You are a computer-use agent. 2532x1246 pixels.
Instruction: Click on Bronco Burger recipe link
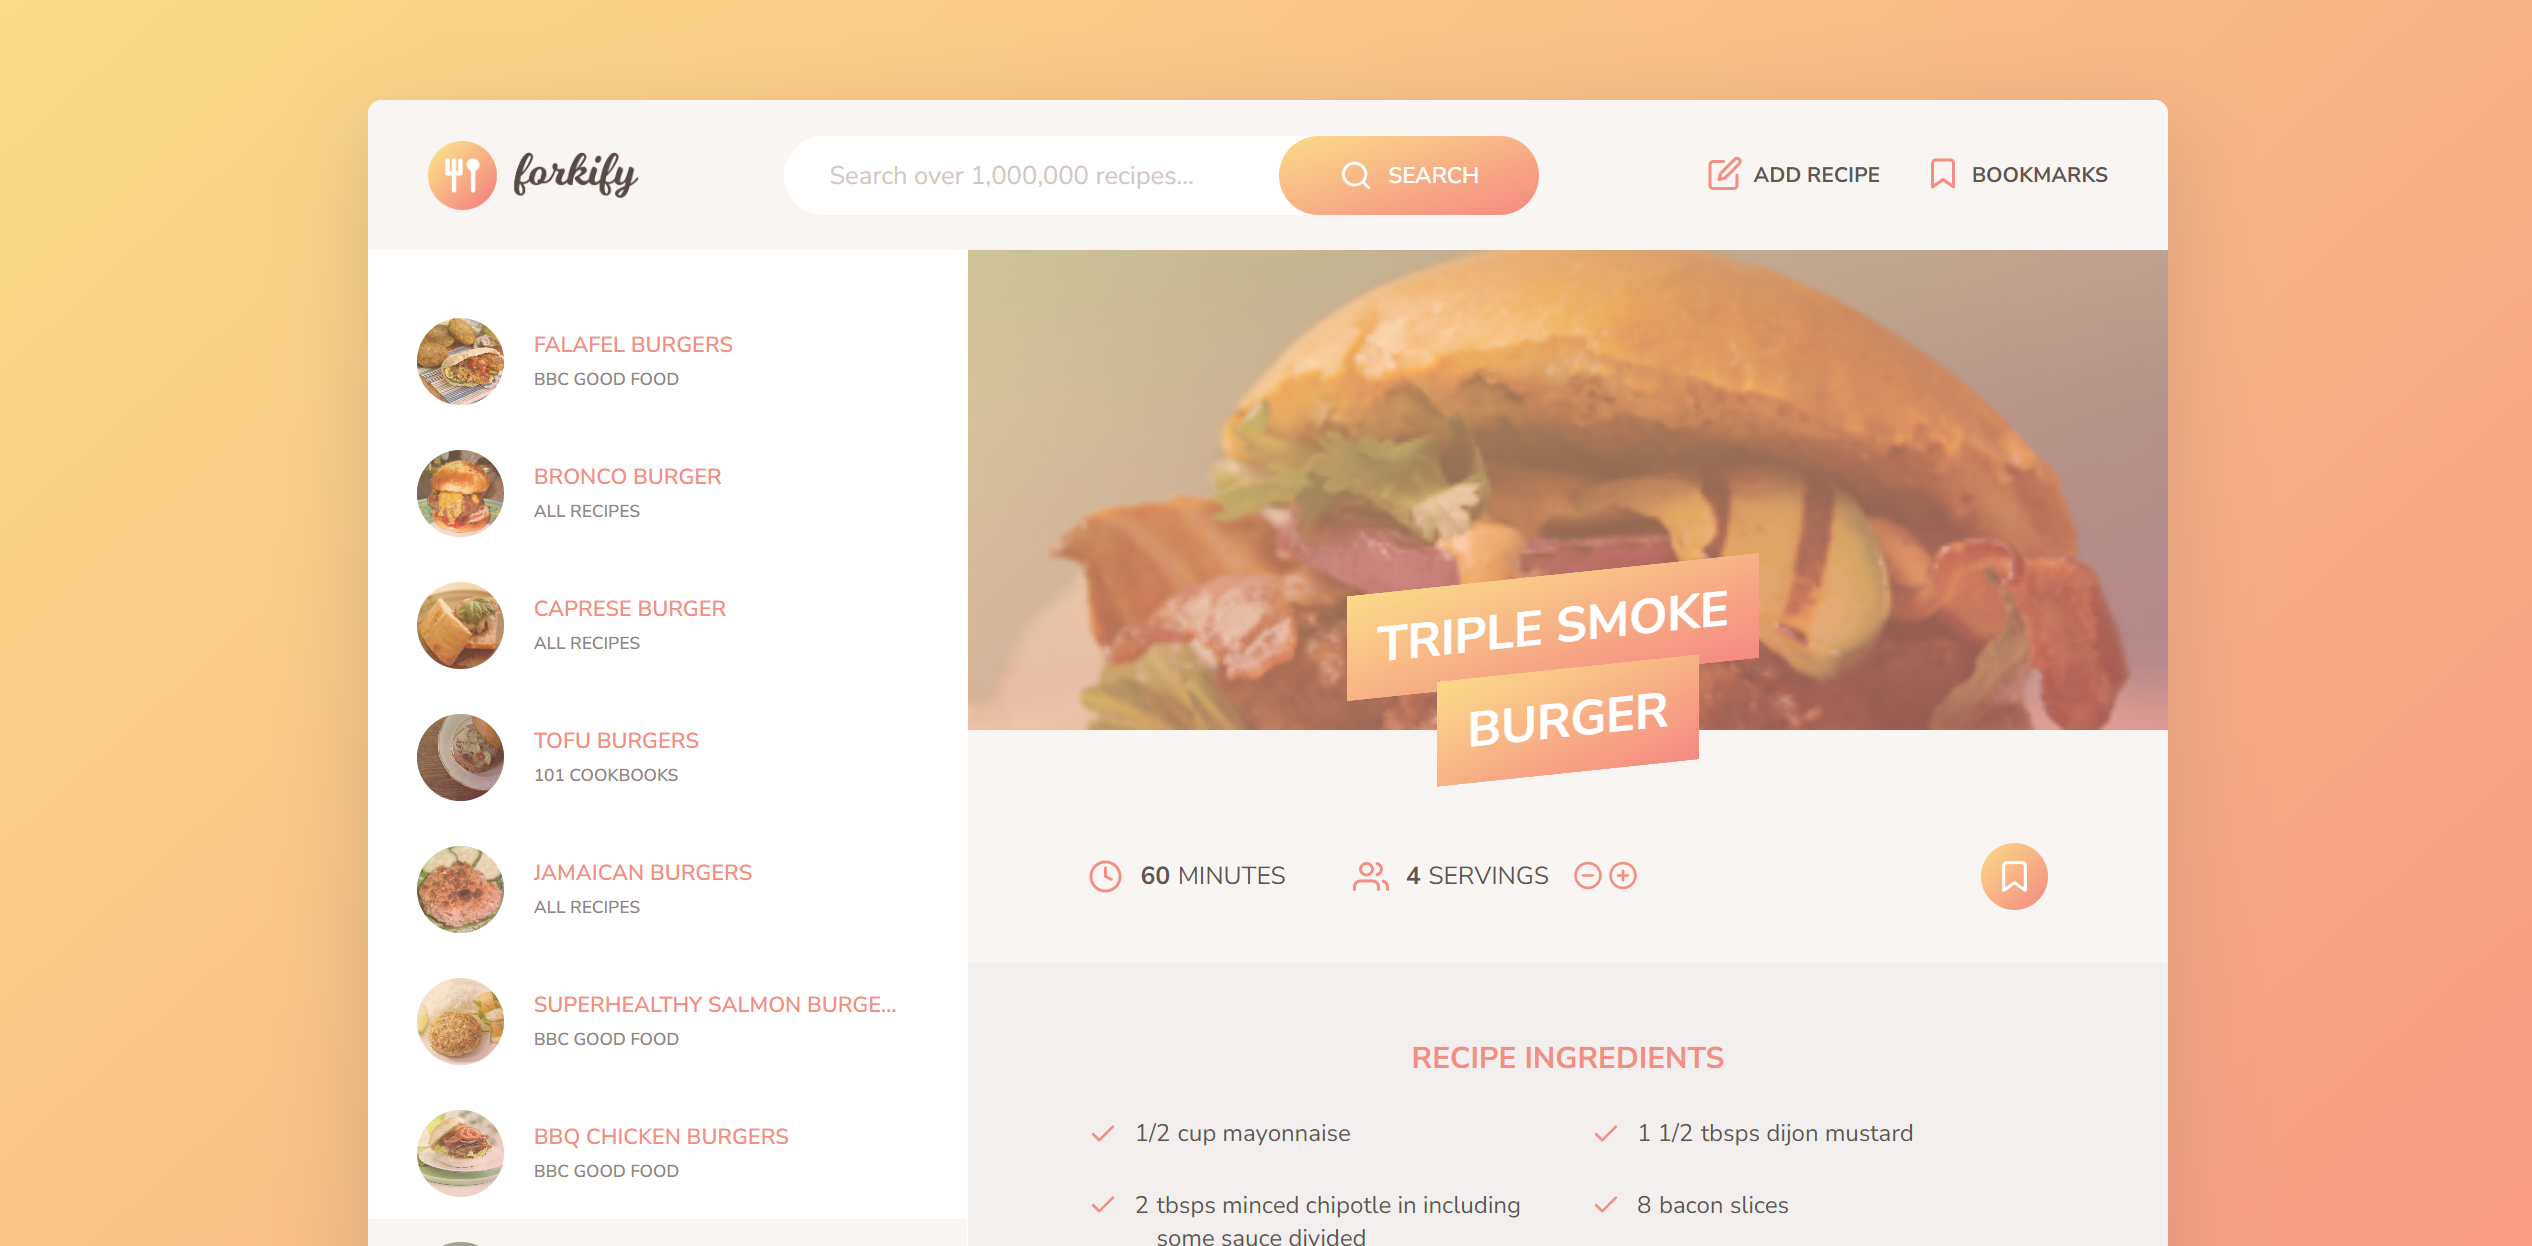628,476
